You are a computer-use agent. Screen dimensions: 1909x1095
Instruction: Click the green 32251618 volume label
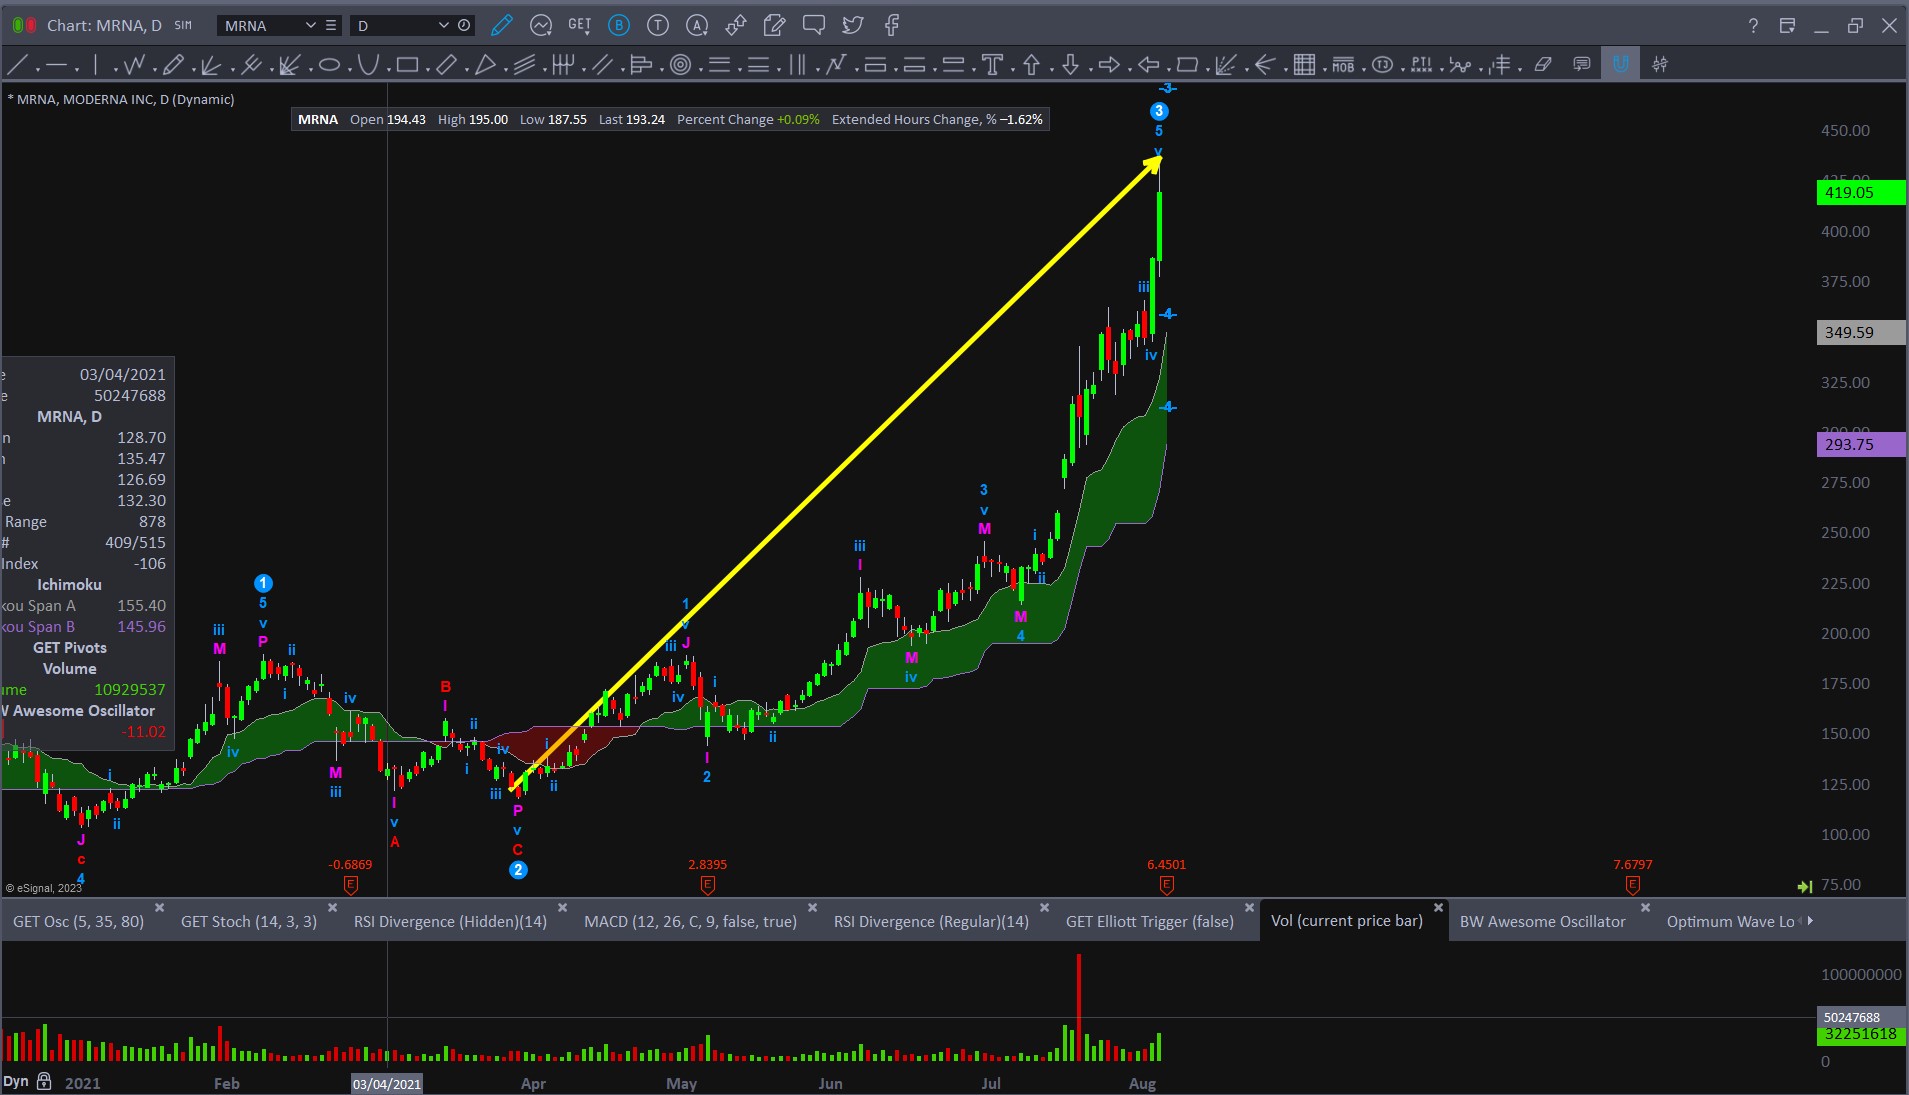point(1860,1034)
